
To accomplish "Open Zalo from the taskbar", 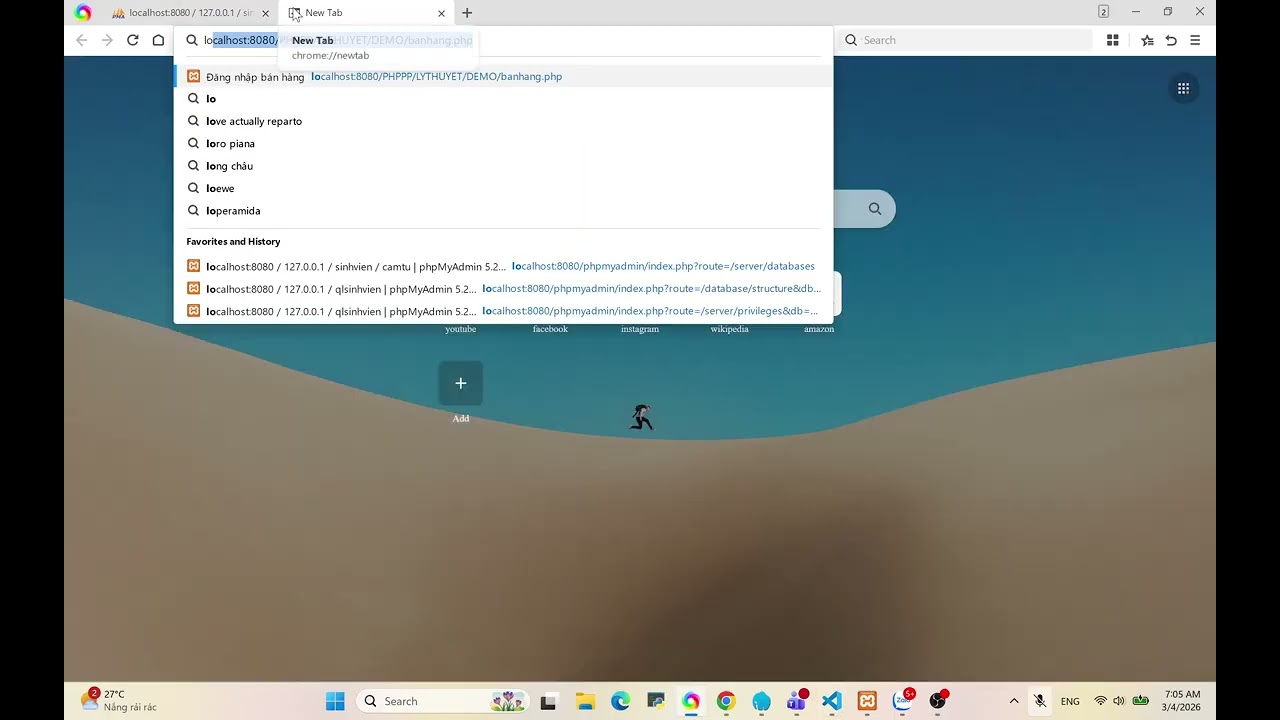I will pyautogui.click(x=903, y=701).
